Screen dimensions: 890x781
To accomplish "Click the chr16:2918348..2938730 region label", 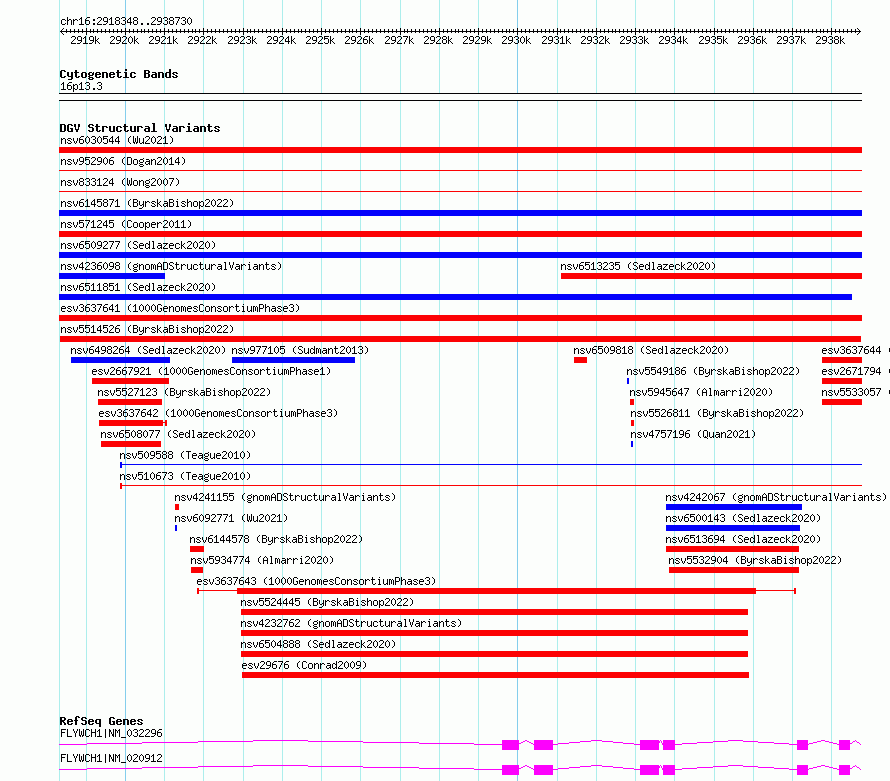I will coord(126,21).
